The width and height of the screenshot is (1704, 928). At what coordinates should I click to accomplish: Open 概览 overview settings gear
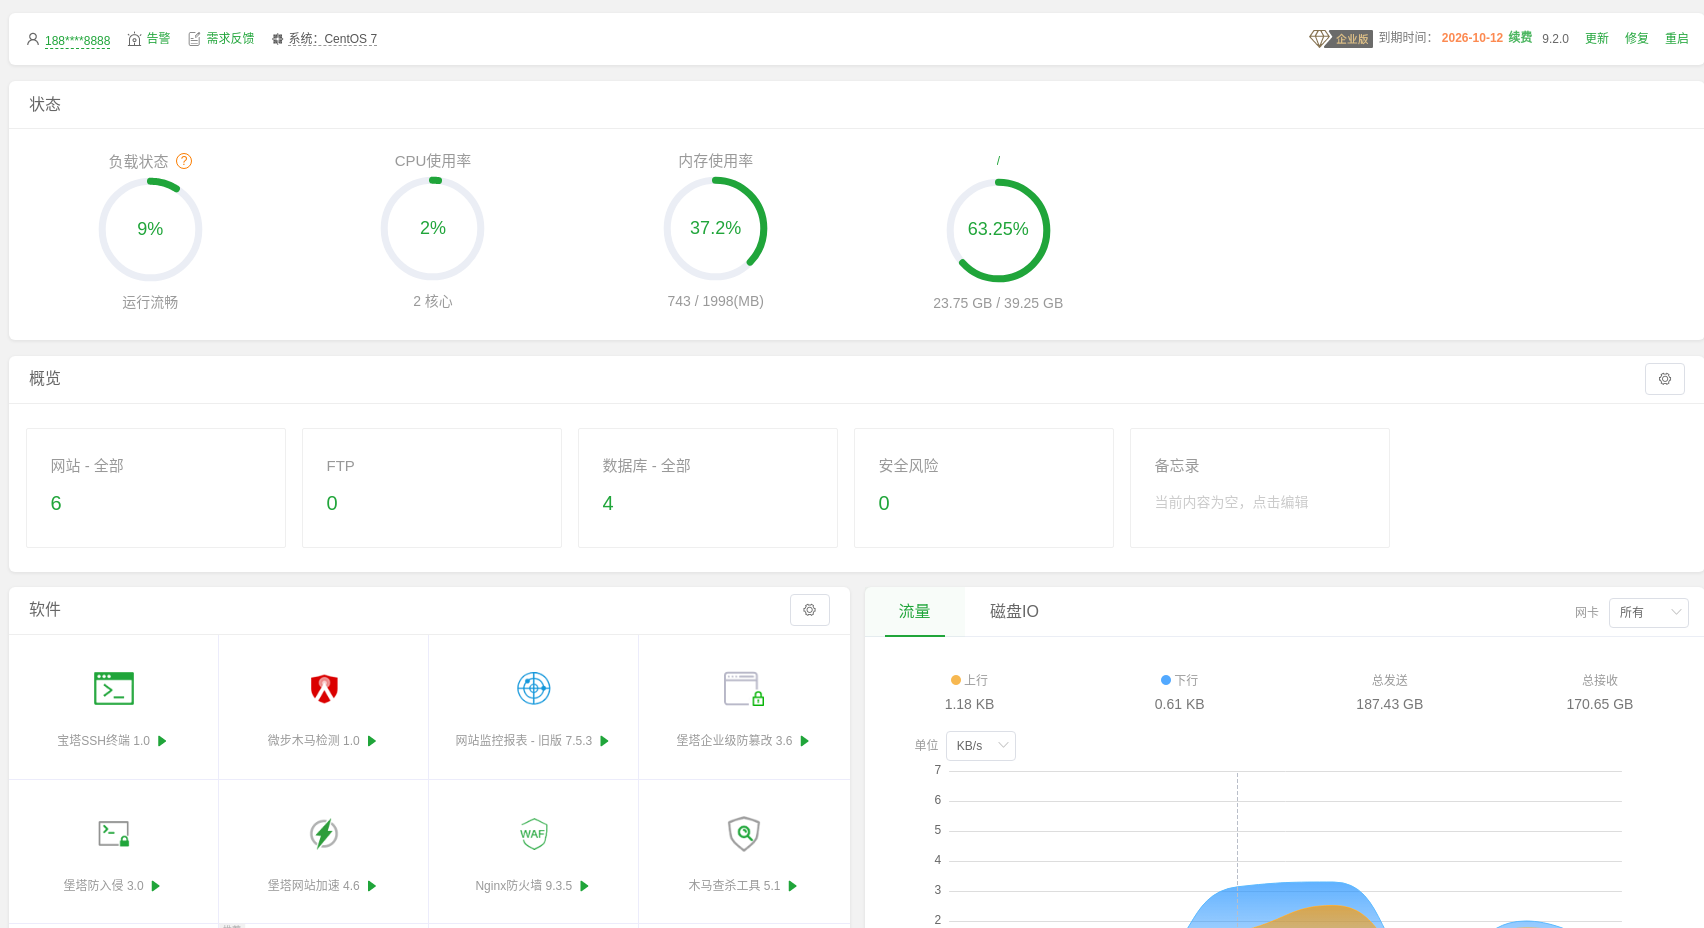pos(1665,379)
